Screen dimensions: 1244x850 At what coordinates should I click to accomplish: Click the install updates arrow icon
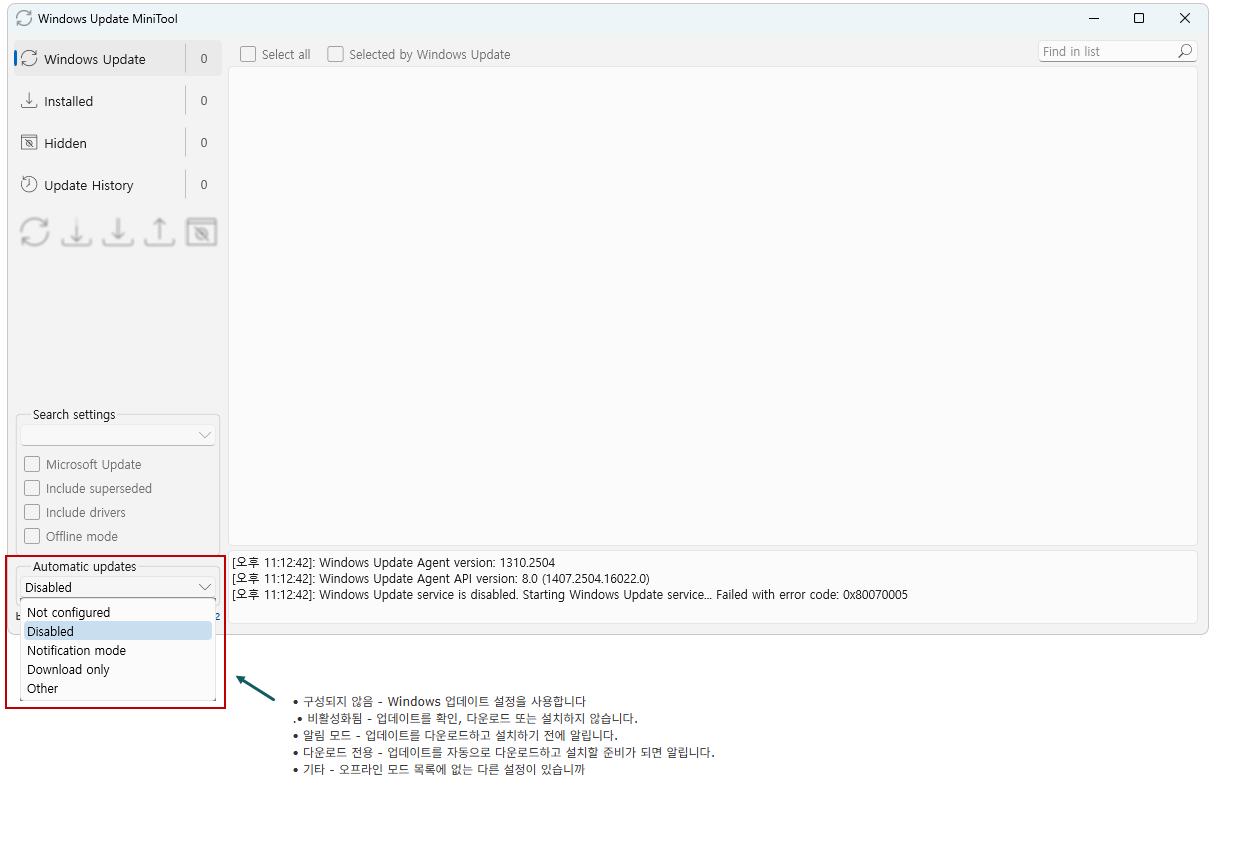pos(118,232)
